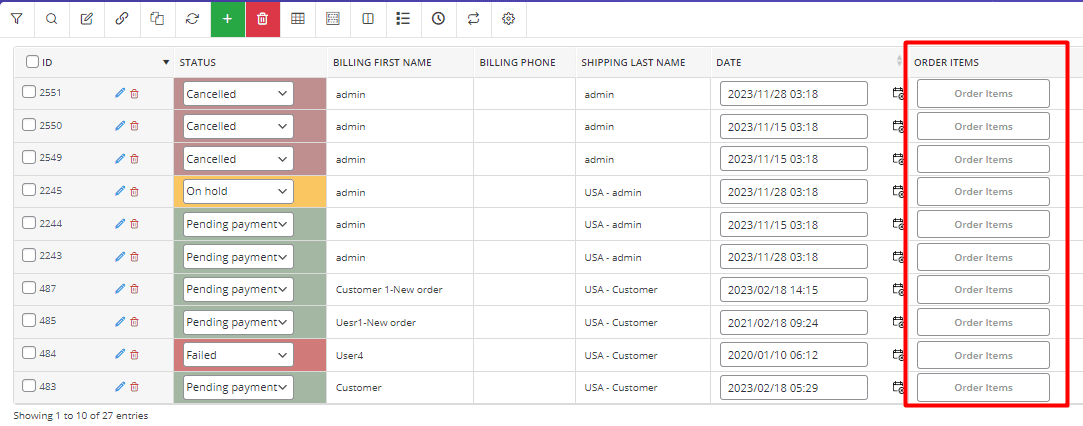This screenshot has height=426, width=1083.
Task: Open Order Items for order 2245
Action: (x=983, y=192)
